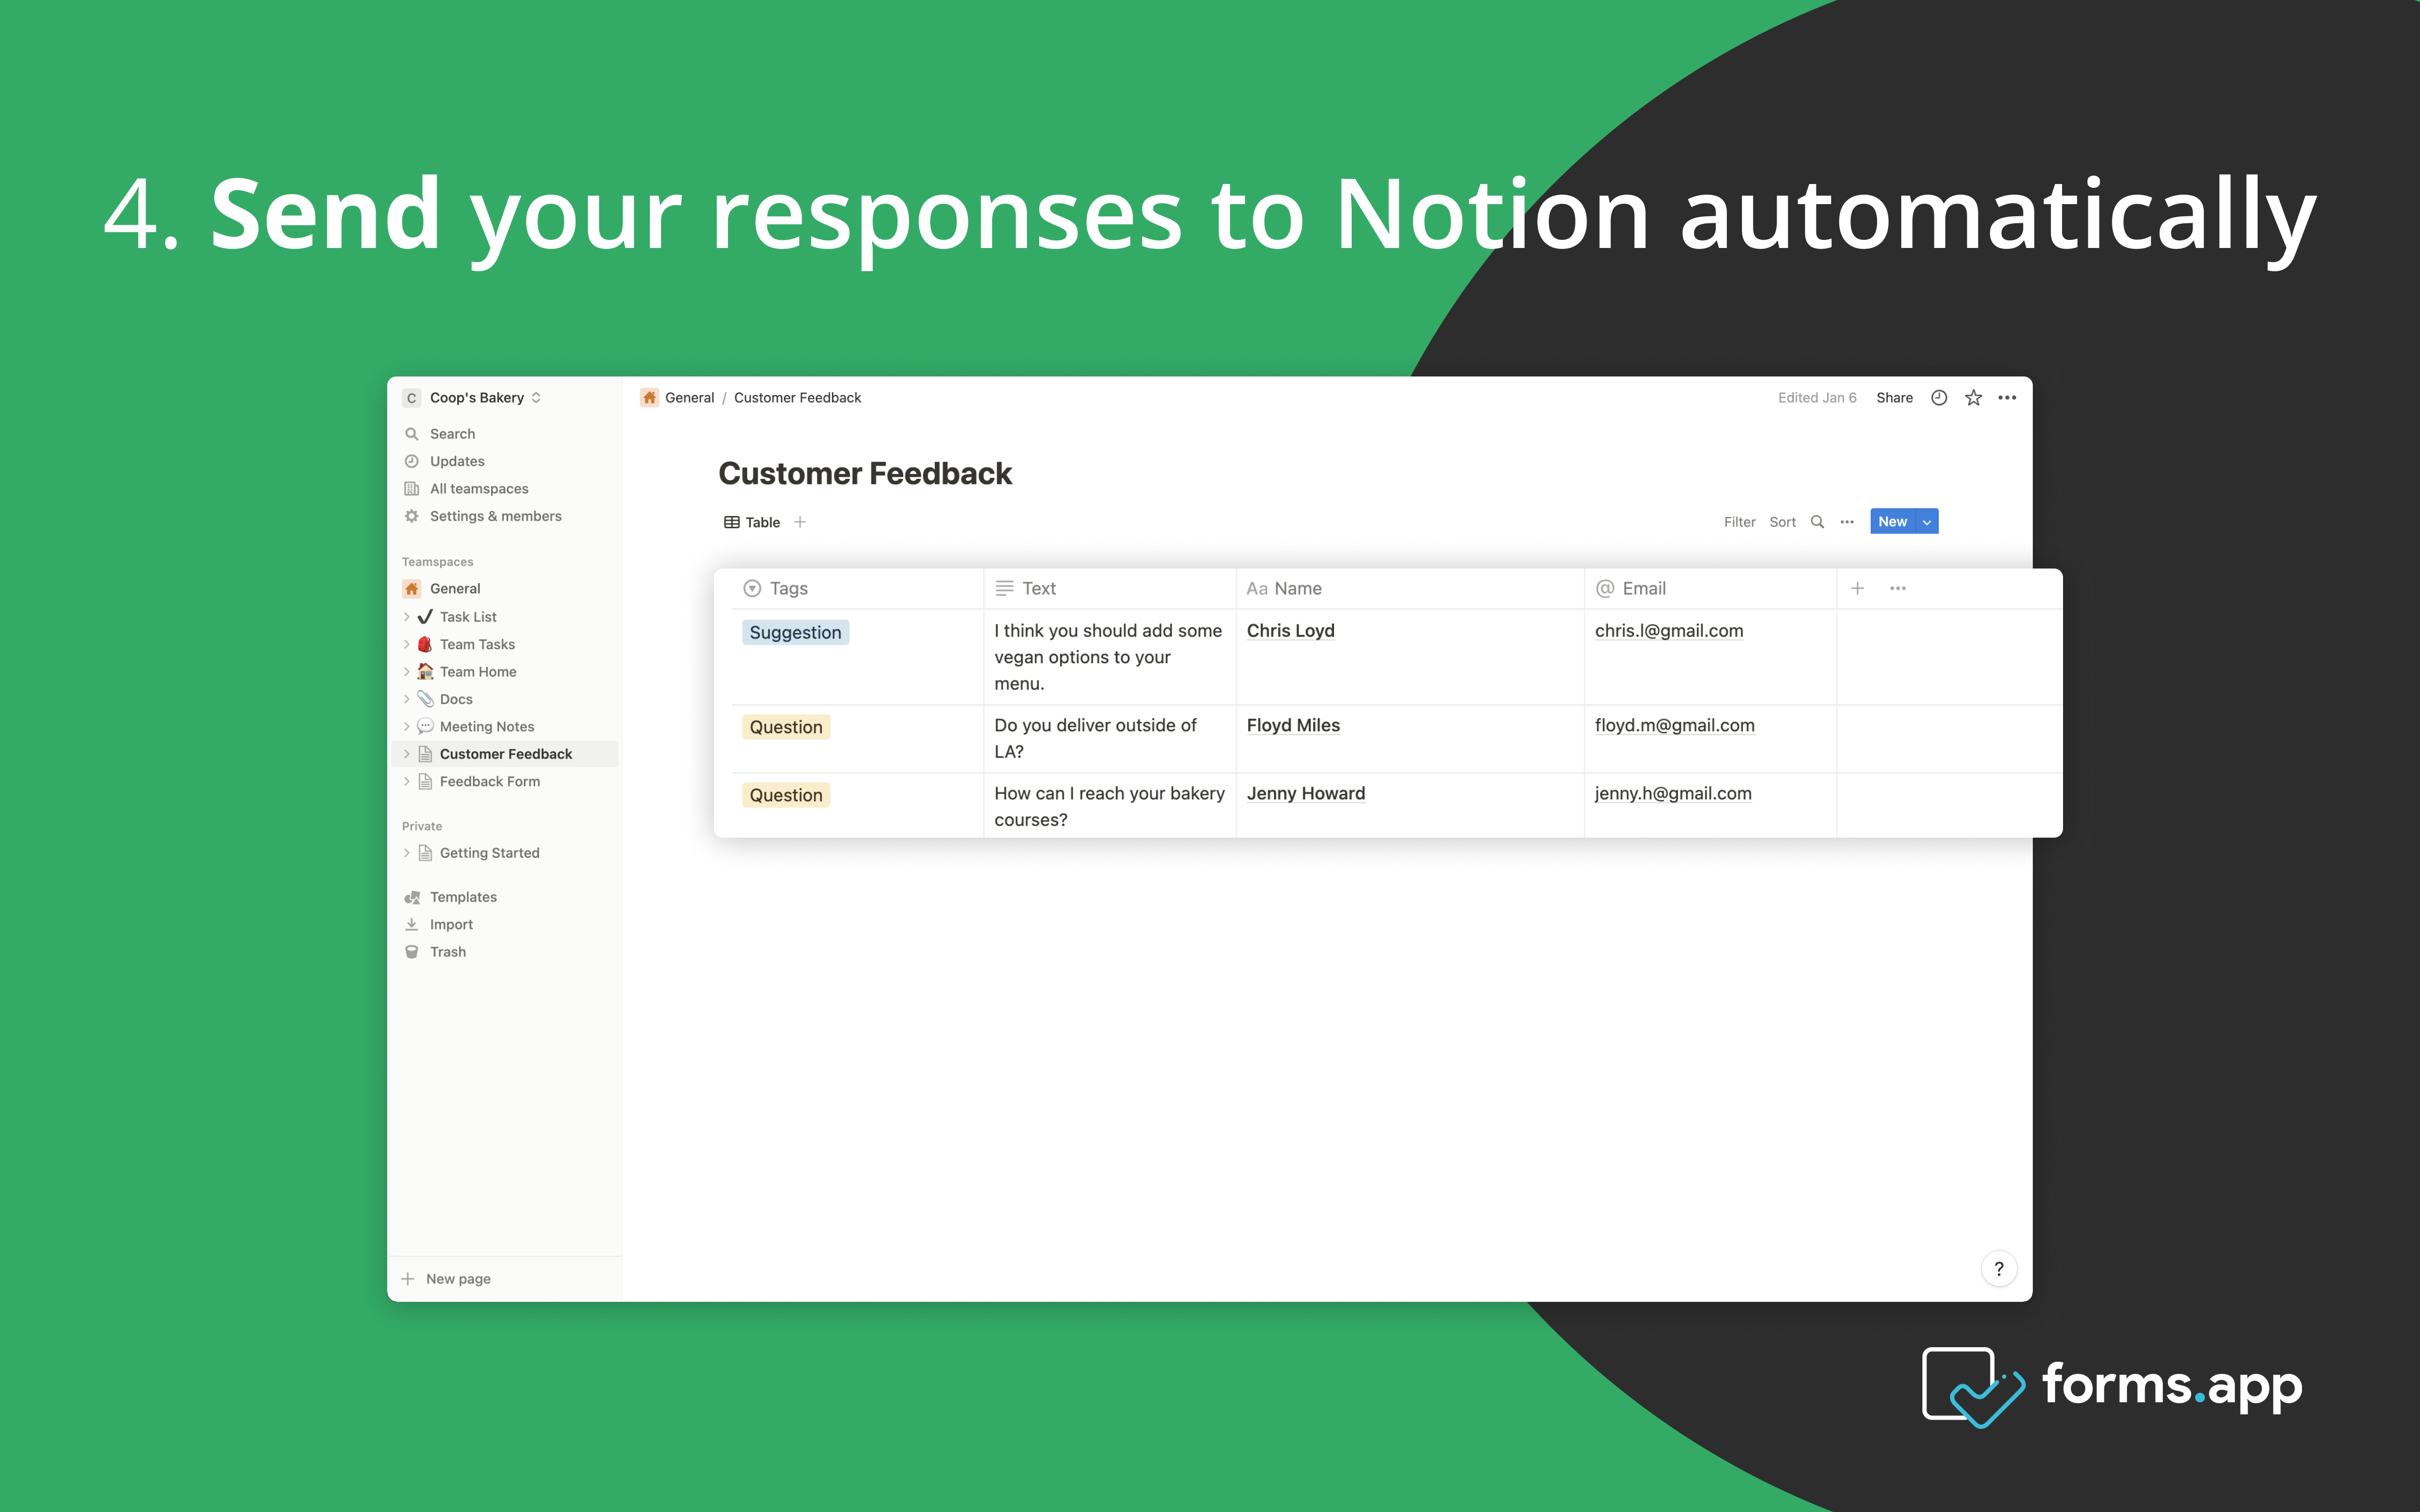Image resolution: width=2420 pixels, height=1512 pixels.
Task: Open page history clock icon in top bar
Action: [1939, 398]
